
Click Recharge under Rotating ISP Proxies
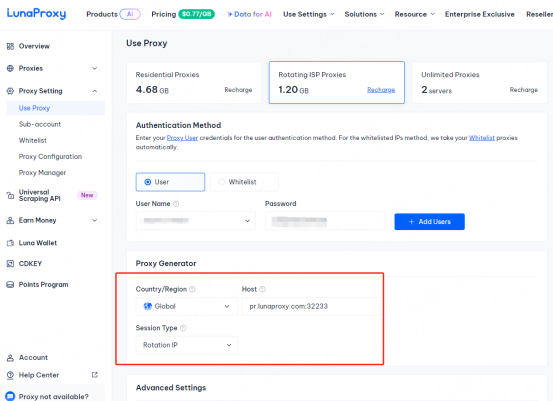[x=381, y=90]
